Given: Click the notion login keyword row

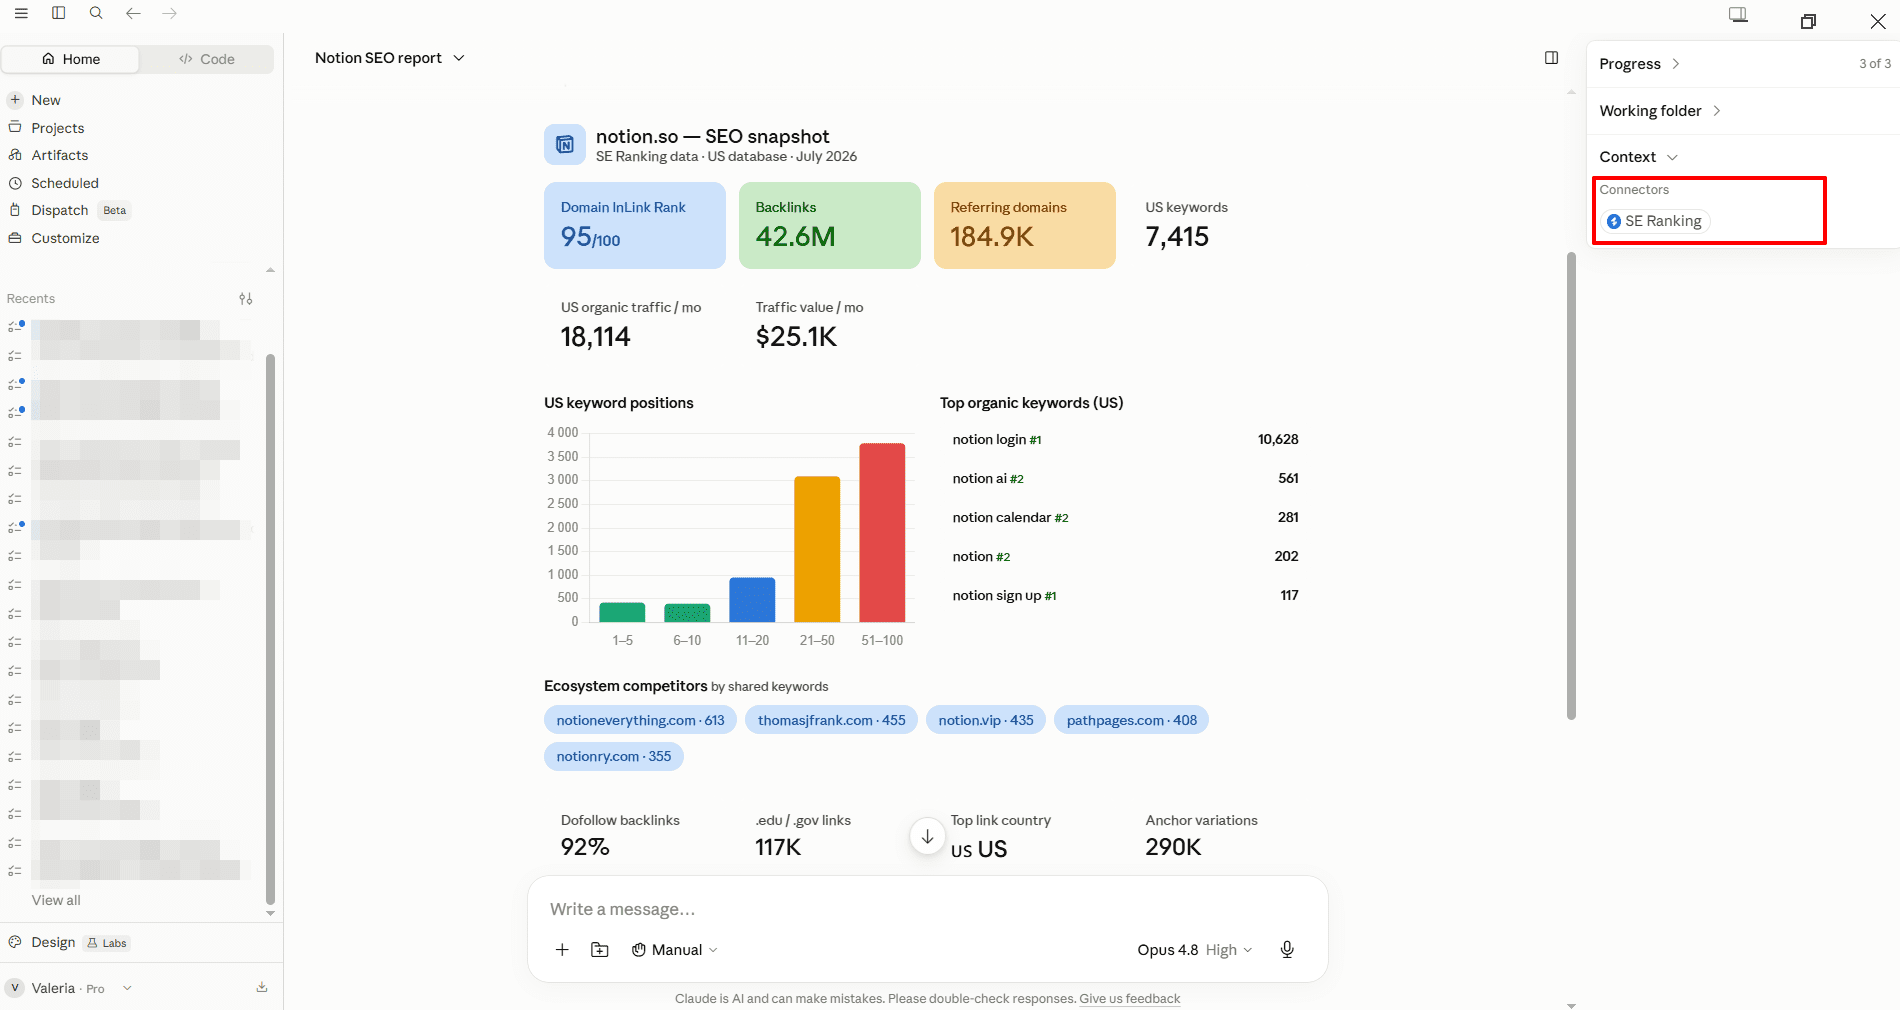Looking at the screenshot, I should click(x=1125, y=440).
